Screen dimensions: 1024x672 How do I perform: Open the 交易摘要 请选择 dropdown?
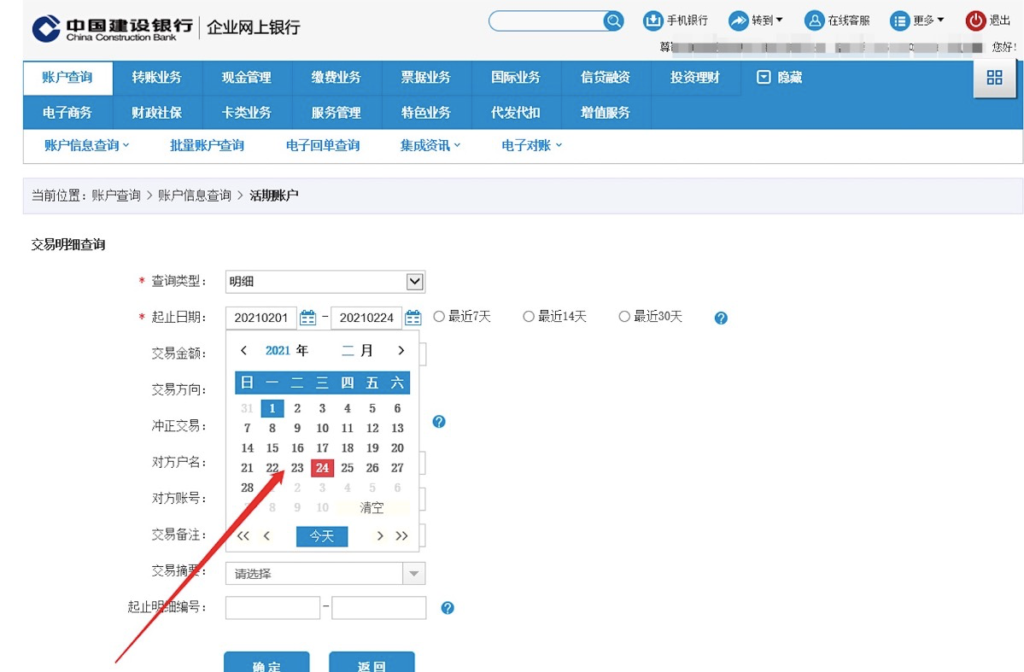[x=325, y=573]
